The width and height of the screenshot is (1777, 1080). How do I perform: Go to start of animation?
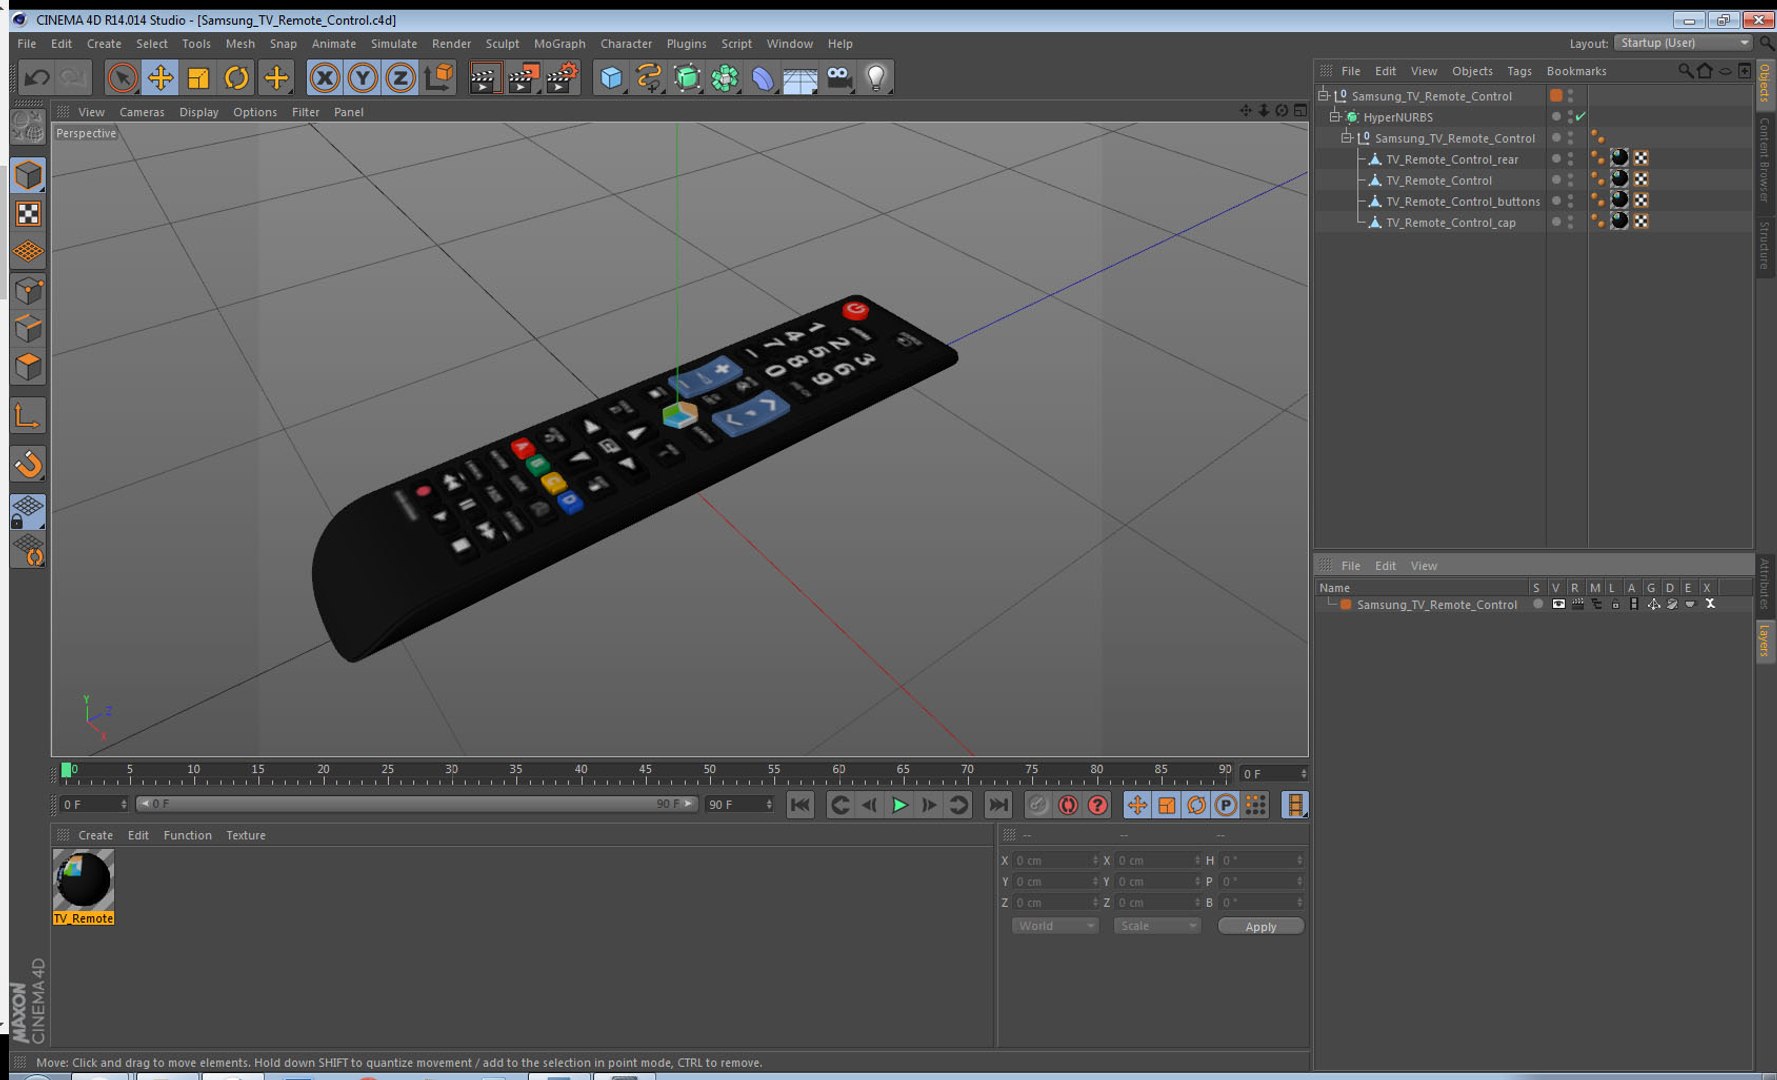coord(800,805)
